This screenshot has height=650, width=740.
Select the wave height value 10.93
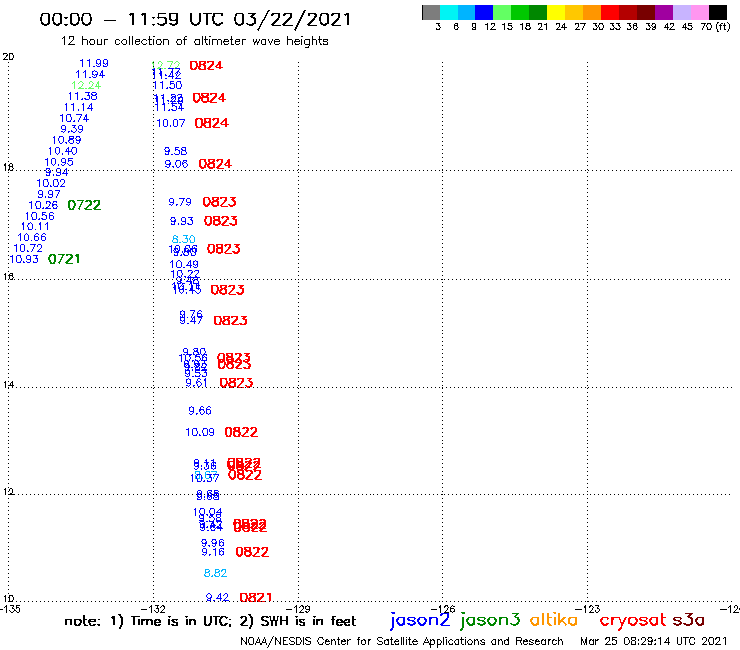[24, 259]
